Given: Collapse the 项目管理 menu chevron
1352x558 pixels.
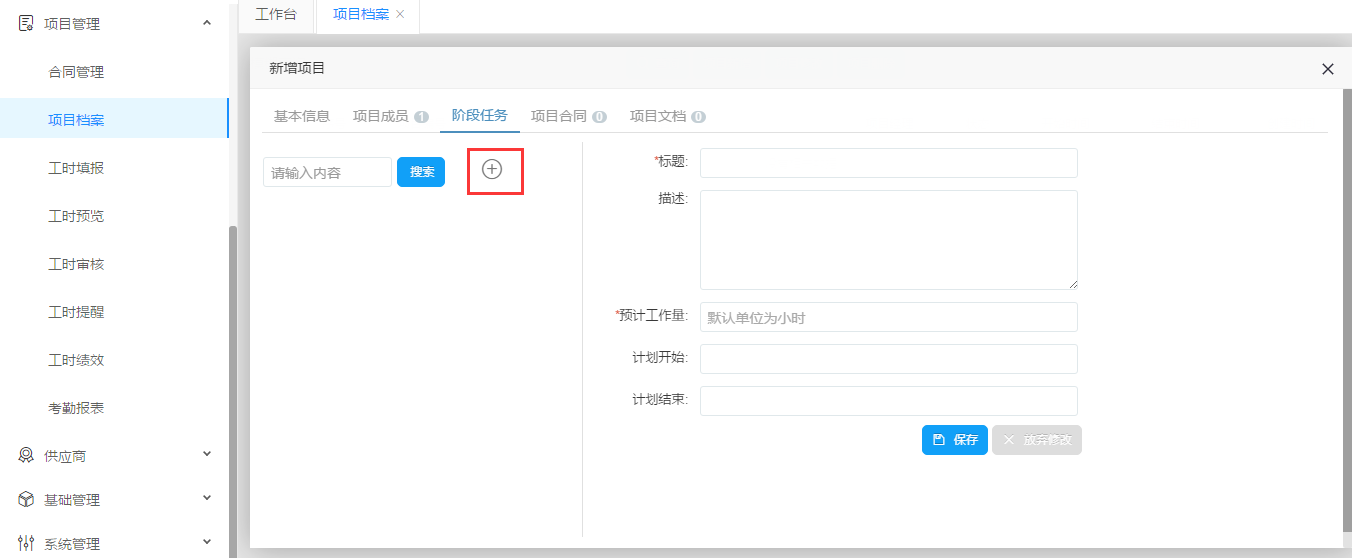Looking at the screenshot, I should [x=207, y=22].
